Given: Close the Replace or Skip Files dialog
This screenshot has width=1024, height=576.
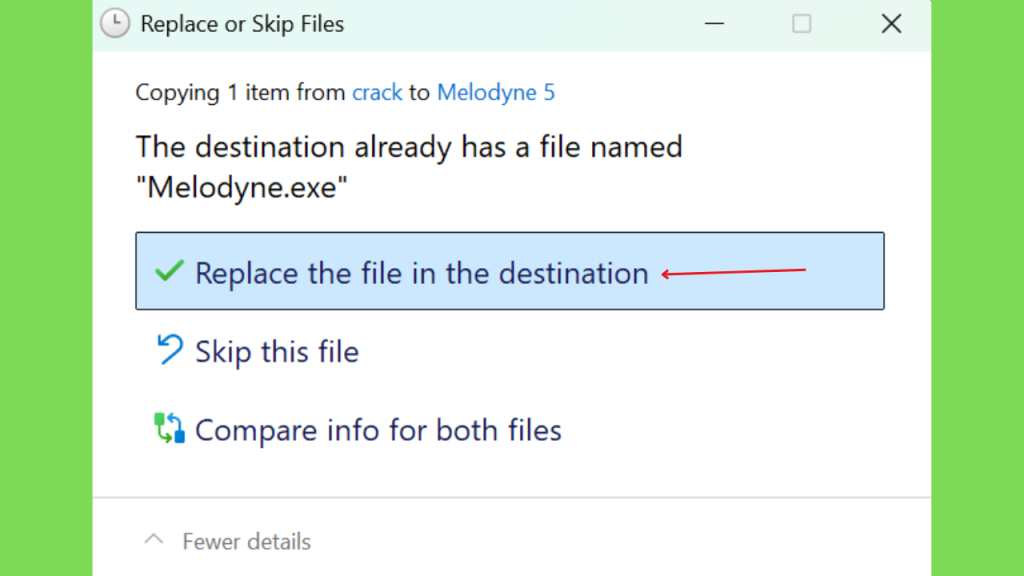Looking at the screenshot, I should [x=891, y=24].
